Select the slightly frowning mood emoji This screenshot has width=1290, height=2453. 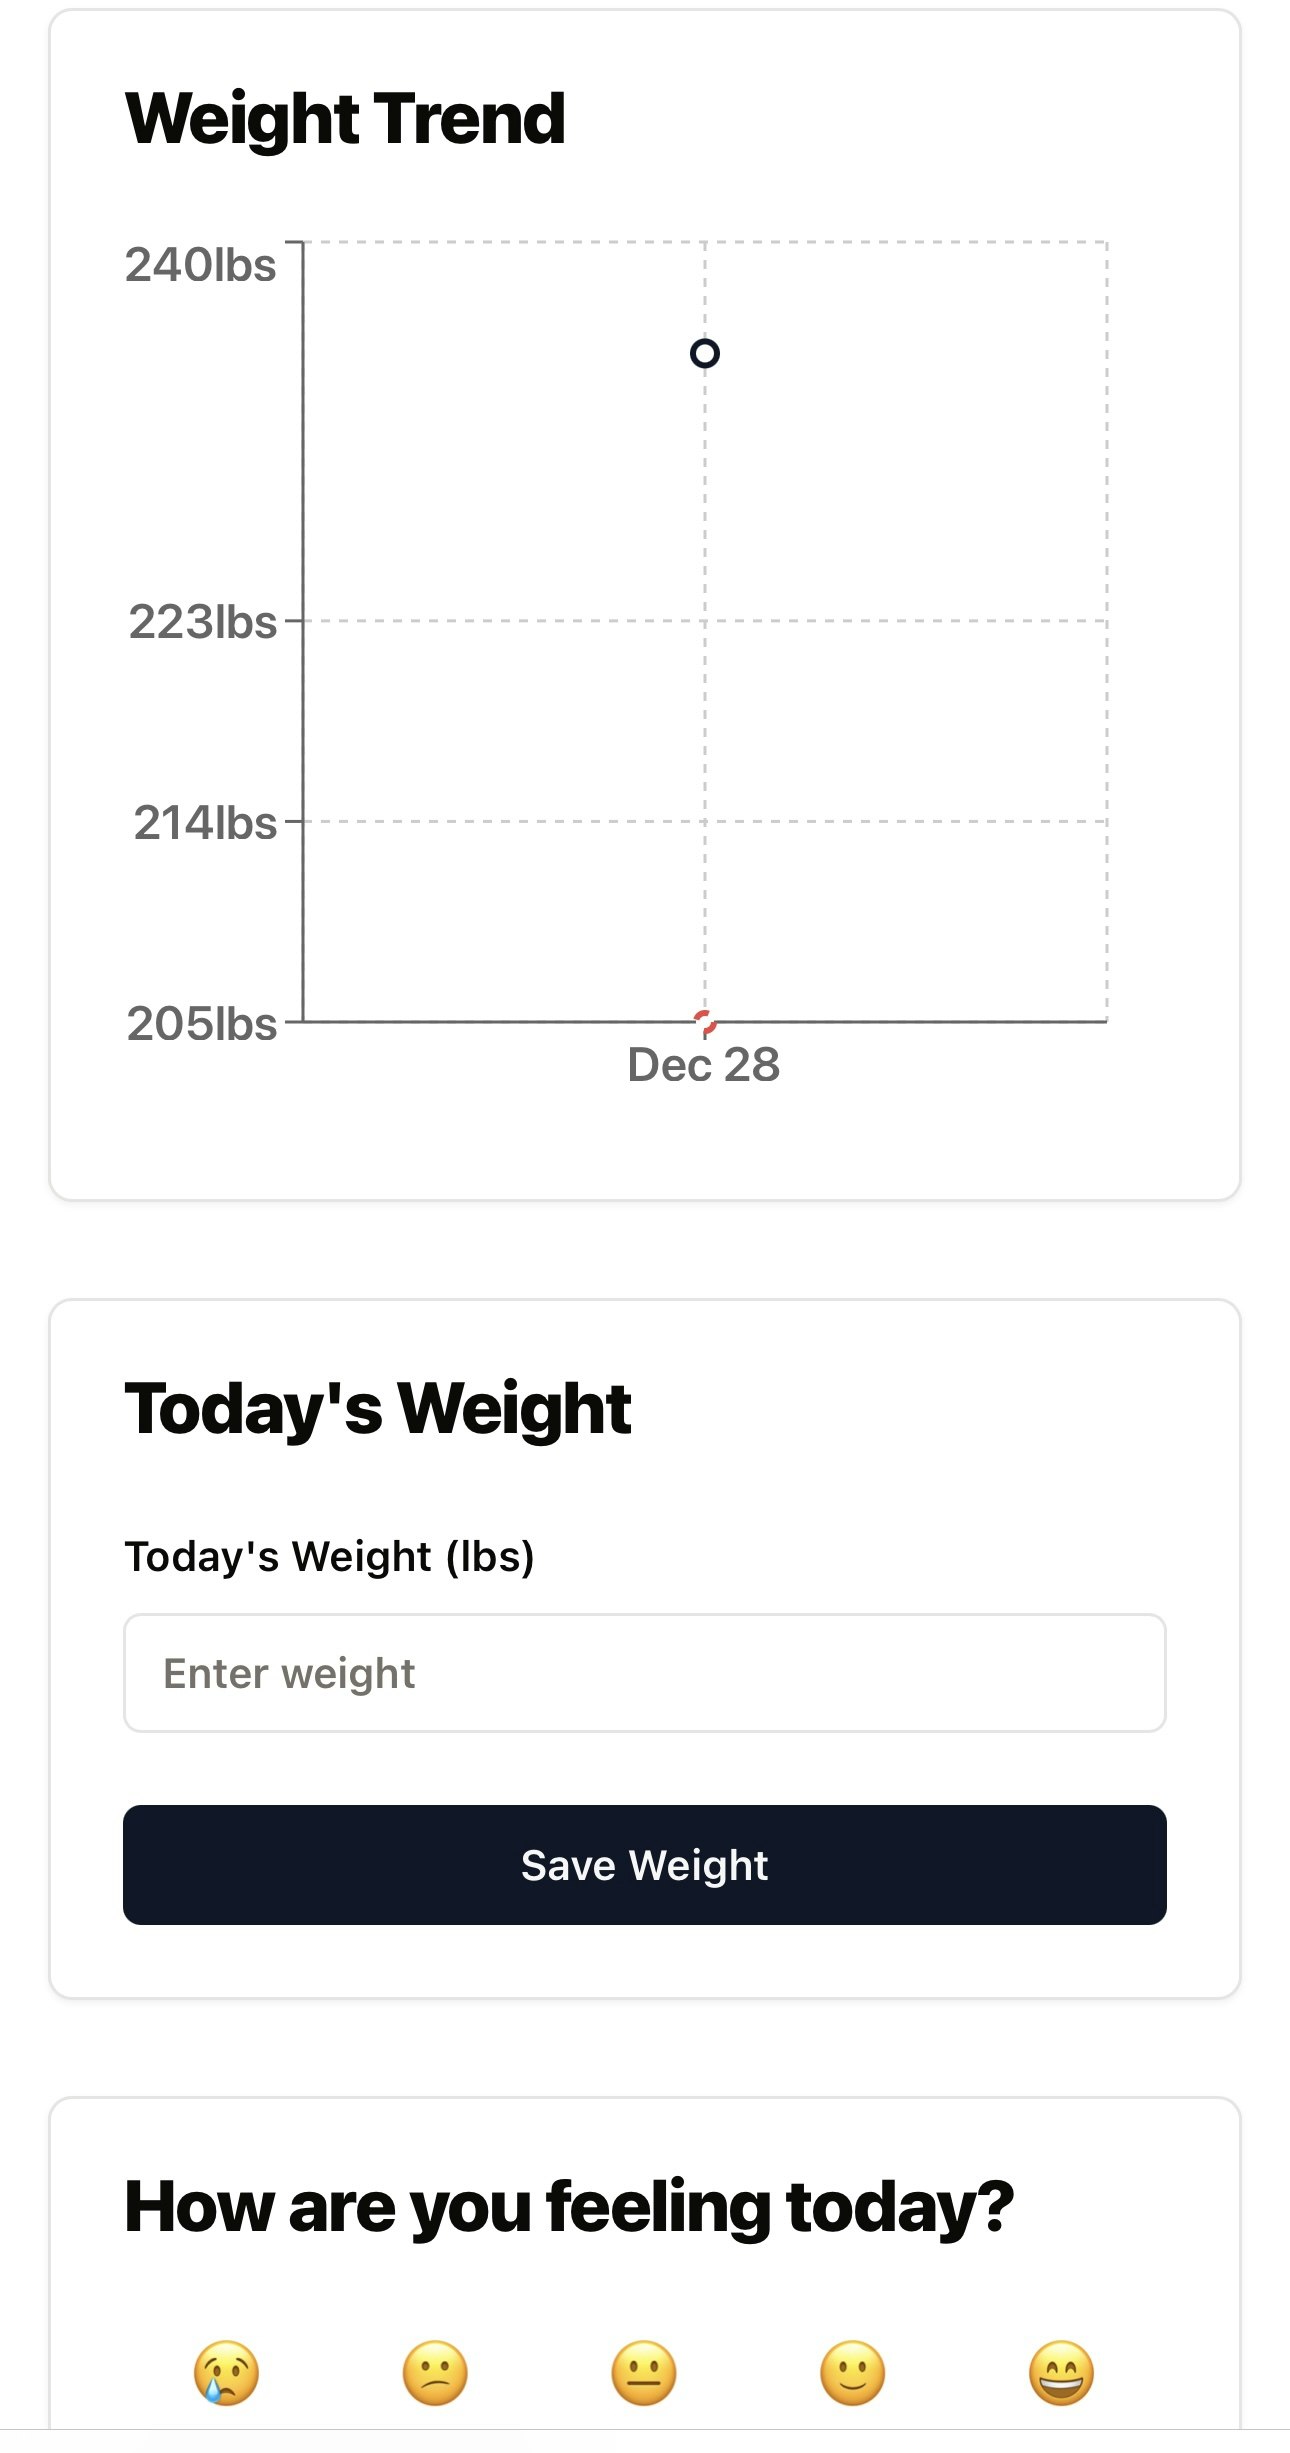pos(435,2372)
